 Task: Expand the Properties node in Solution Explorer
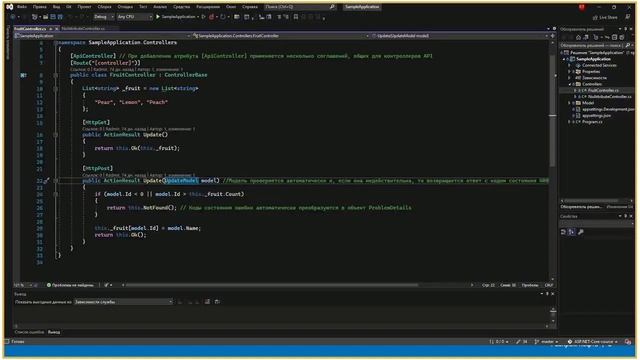(x=569, y=71)
